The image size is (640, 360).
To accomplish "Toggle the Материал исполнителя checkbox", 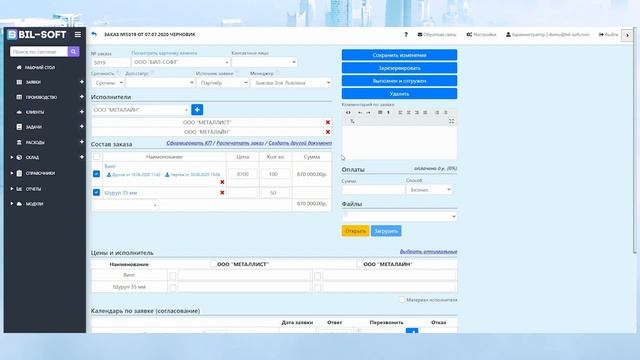I will [x=402, y=300].
